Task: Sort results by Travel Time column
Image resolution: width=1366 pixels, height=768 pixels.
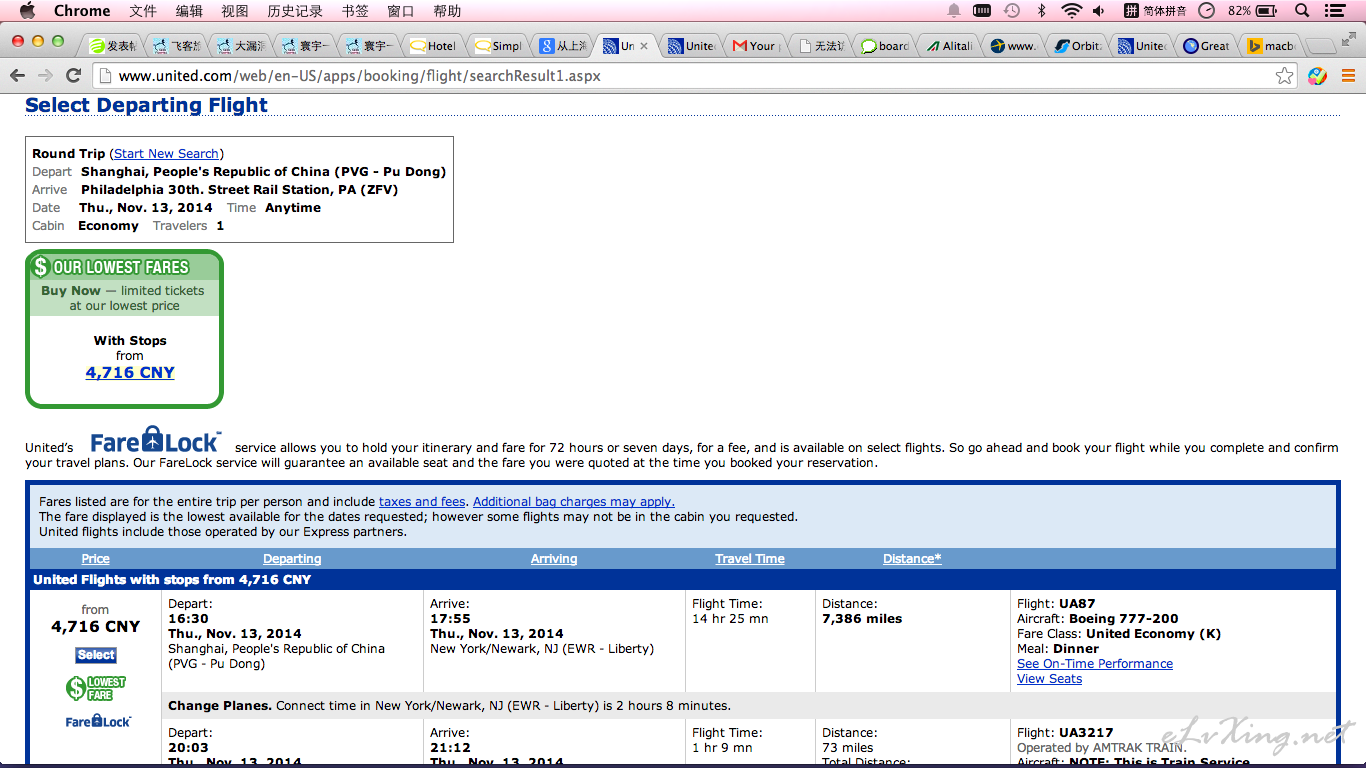Action: 750,559
